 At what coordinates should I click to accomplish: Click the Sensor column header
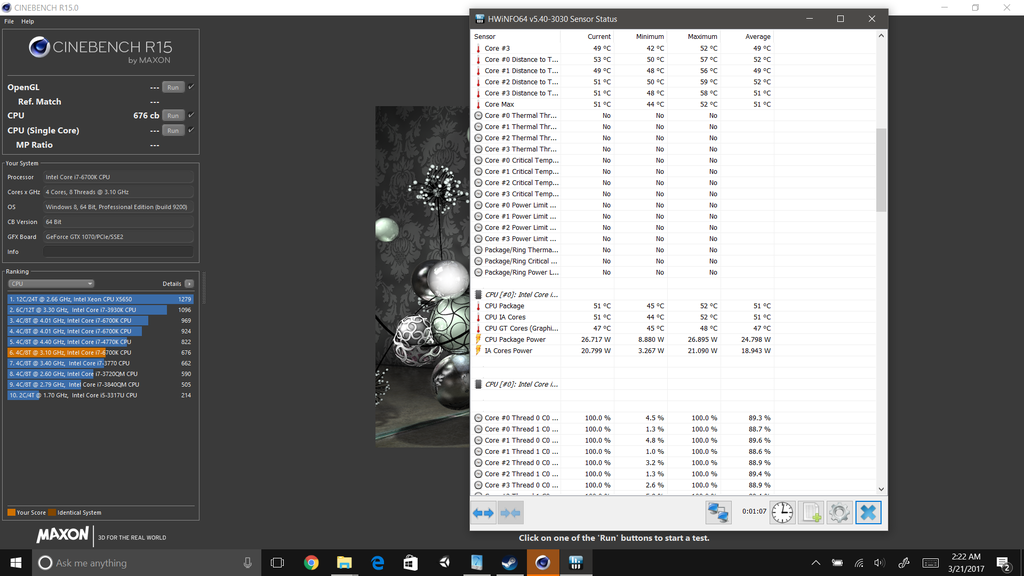click(485, 37)
